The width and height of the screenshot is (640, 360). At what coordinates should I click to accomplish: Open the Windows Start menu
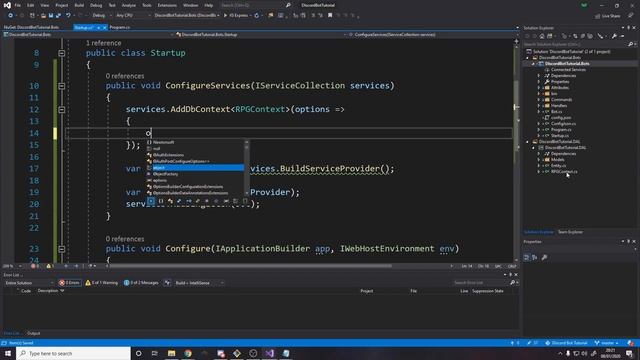pos(8,353)
